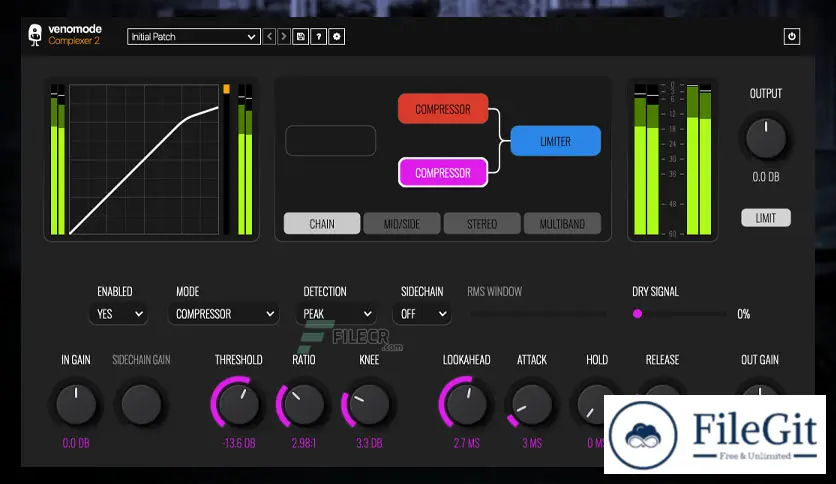Image resolution: width=836 pixels, height=484 pixels.
Task: Go to the previous preset arrow
Action: 269,37
